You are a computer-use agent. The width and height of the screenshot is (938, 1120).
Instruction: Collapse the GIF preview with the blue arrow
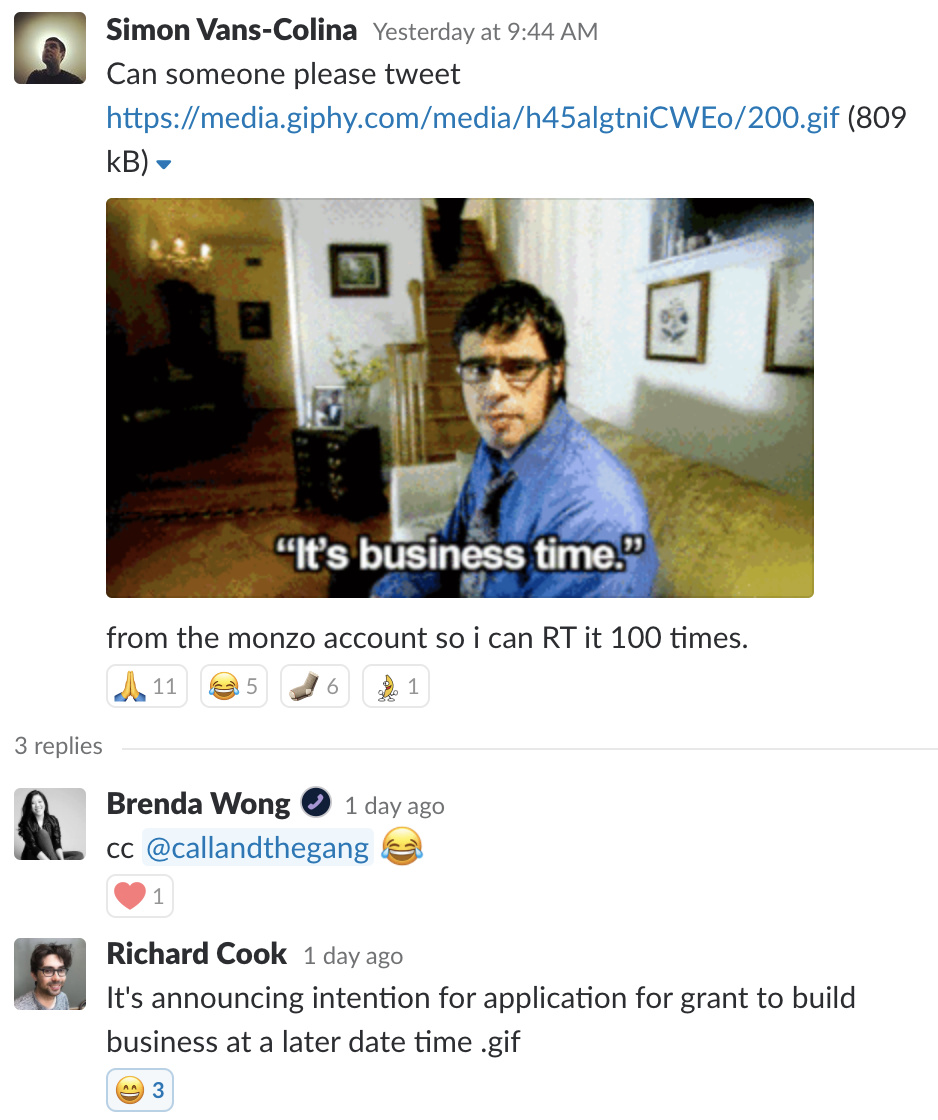pyautogui.click(x=164, y=164)
